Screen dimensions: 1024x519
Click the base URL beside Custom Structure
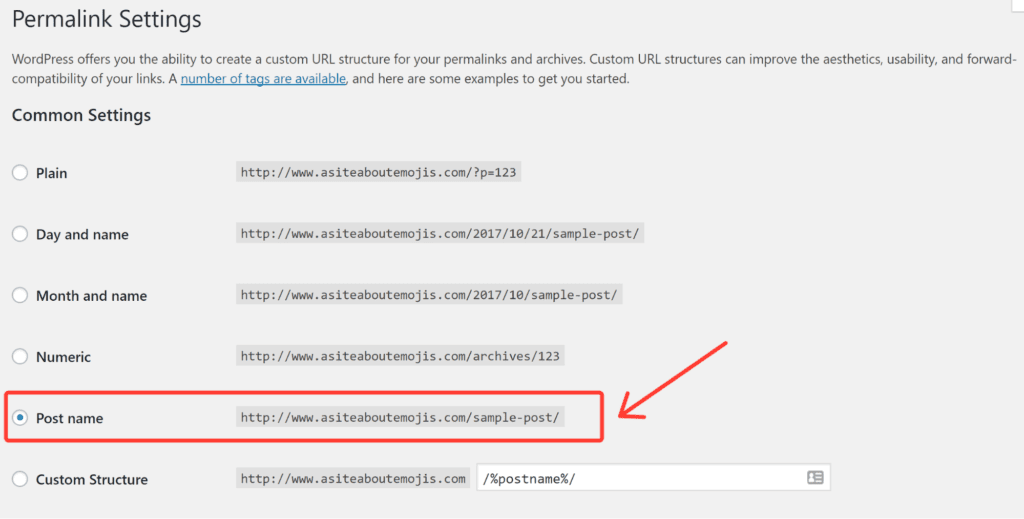tap(353, 479)
